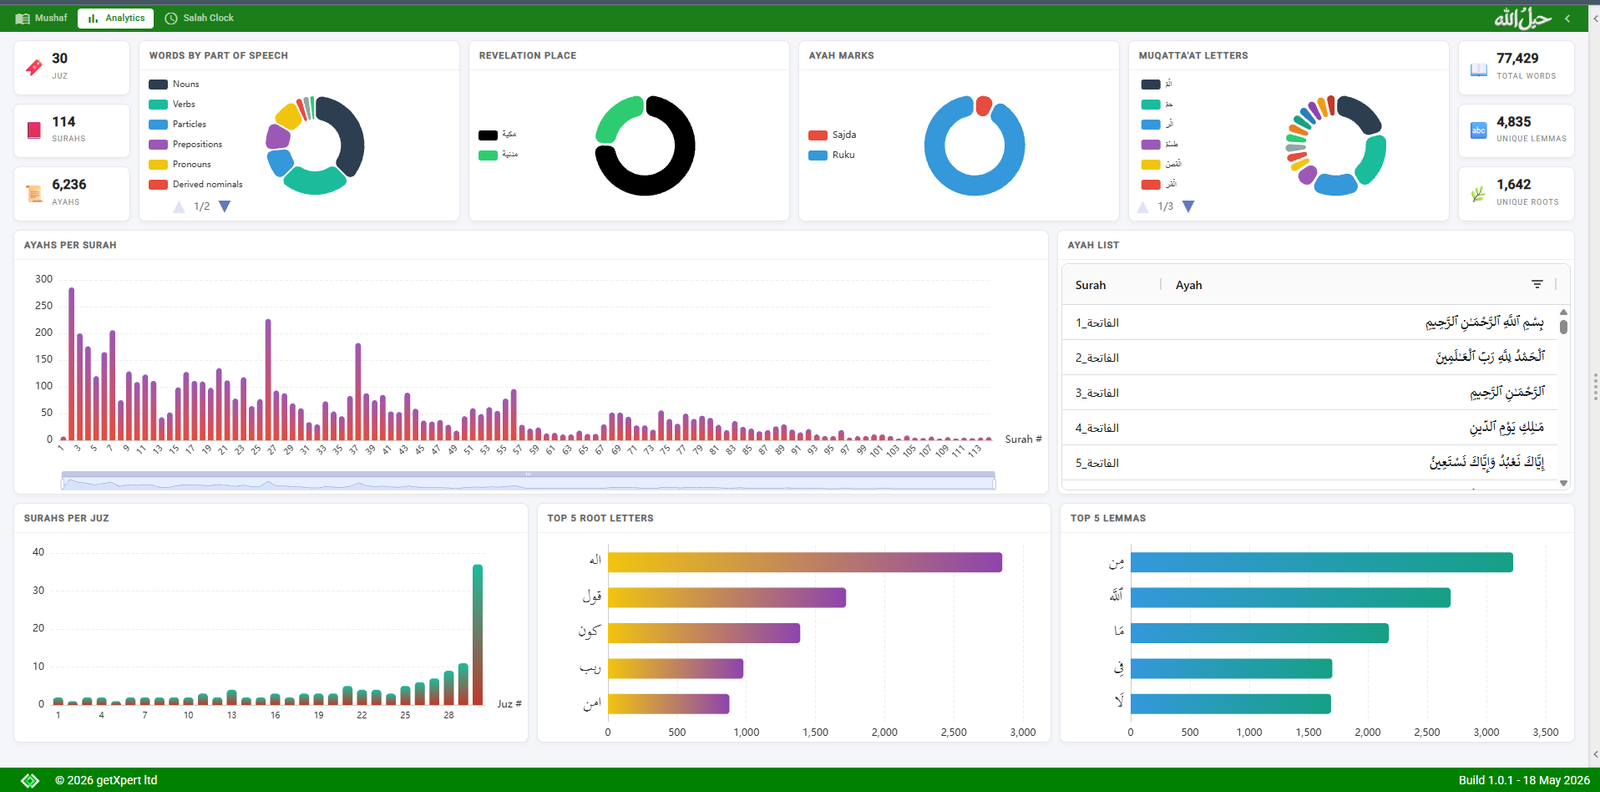Image resolution: width=1600 pixels, height=792 pixels.
Task: Click the getXpert logo icon in footer
Action: (30, 780)
